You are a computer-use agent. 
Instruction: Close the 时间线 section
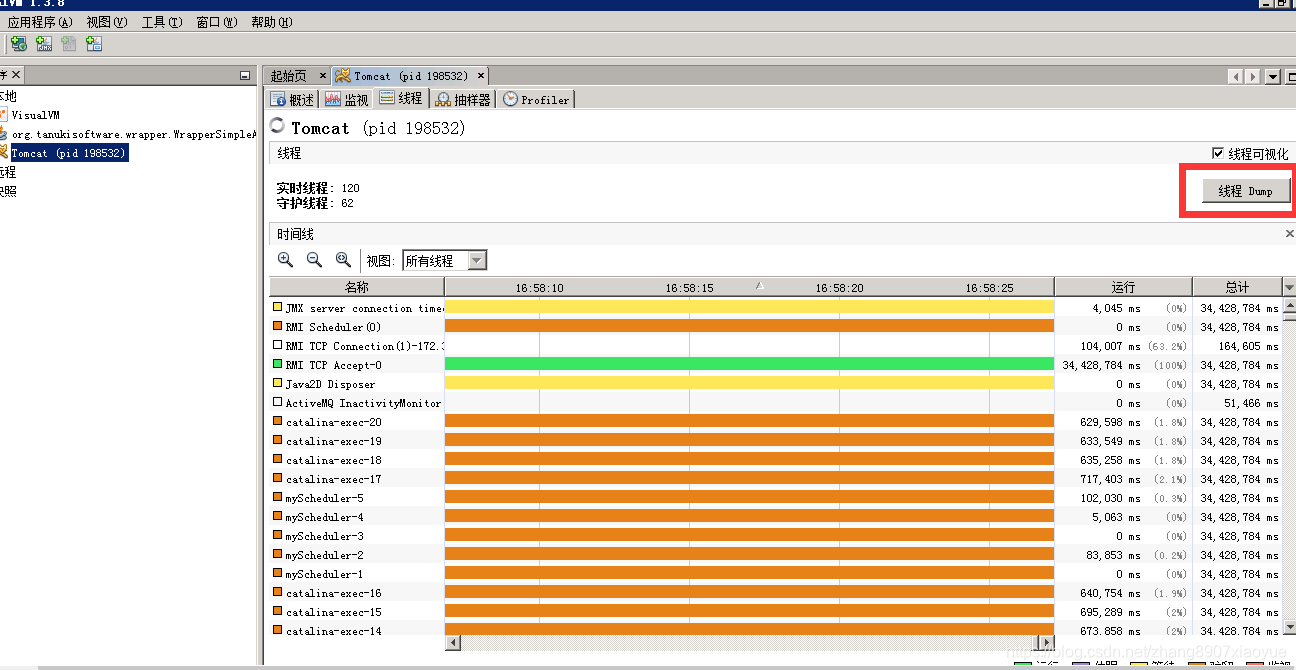[1289, 234]
